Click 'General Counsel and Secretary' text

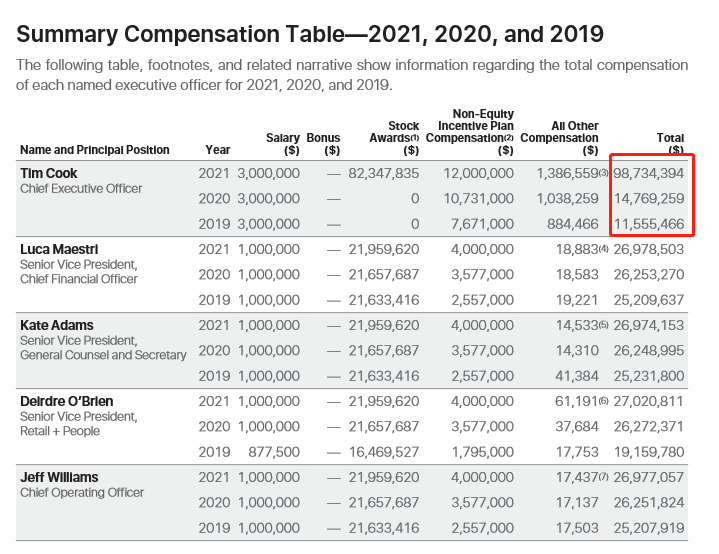click(x=103, y=355)
